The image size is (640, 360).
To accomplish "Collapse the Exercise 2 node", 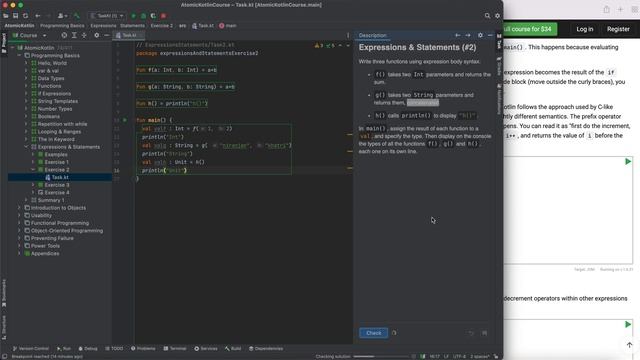I will coord(33,170).
